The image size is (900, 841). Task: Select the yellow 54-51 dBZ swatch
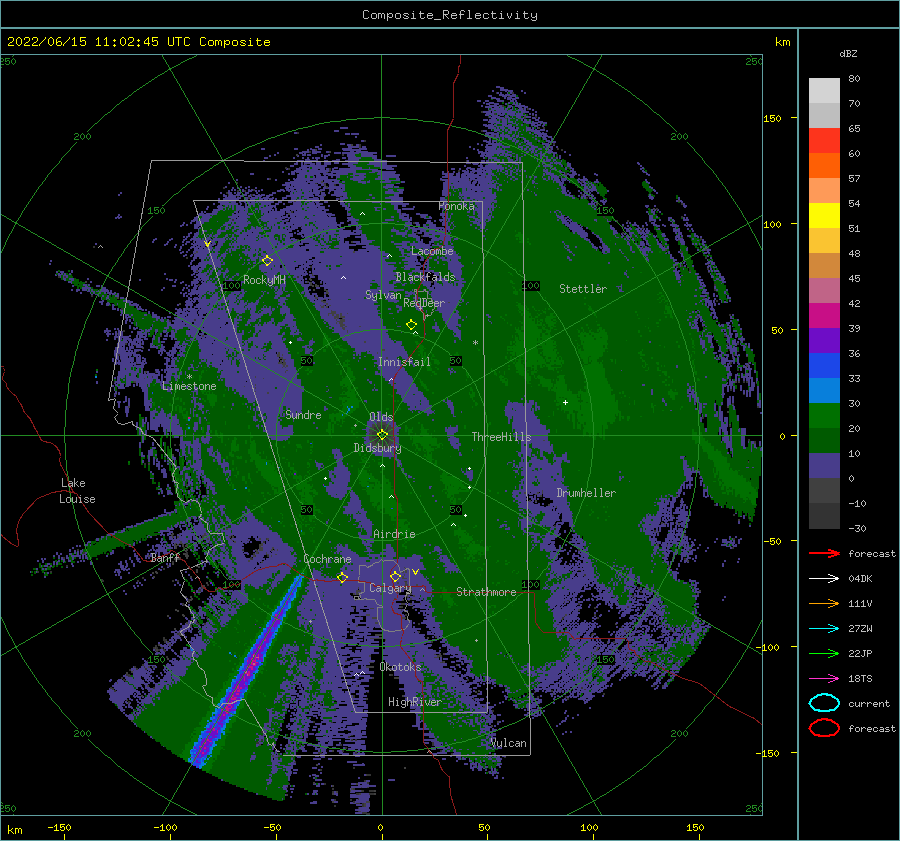(x=824, y=215)
